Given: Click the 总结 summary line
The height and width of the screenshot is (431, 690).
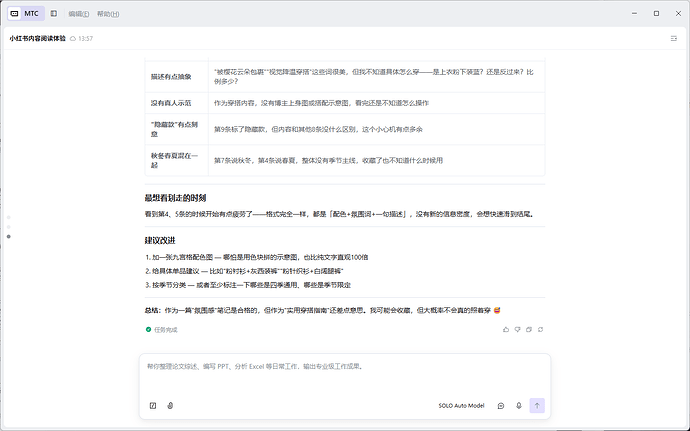Looking at the screenshot, I should (323, 310).
